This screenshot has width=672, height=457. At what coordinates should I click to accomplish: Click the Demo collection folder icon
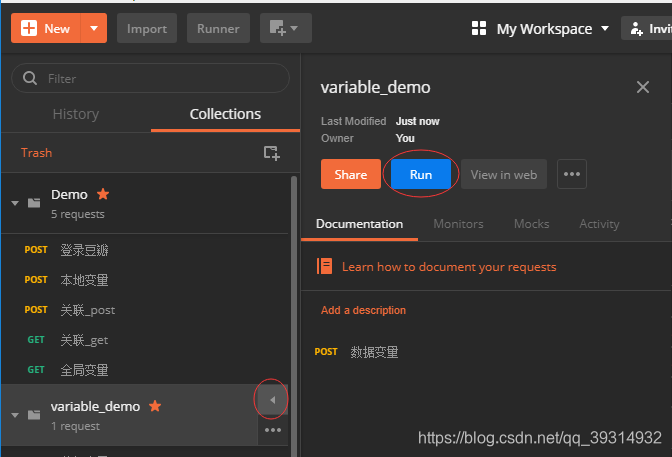34,203
